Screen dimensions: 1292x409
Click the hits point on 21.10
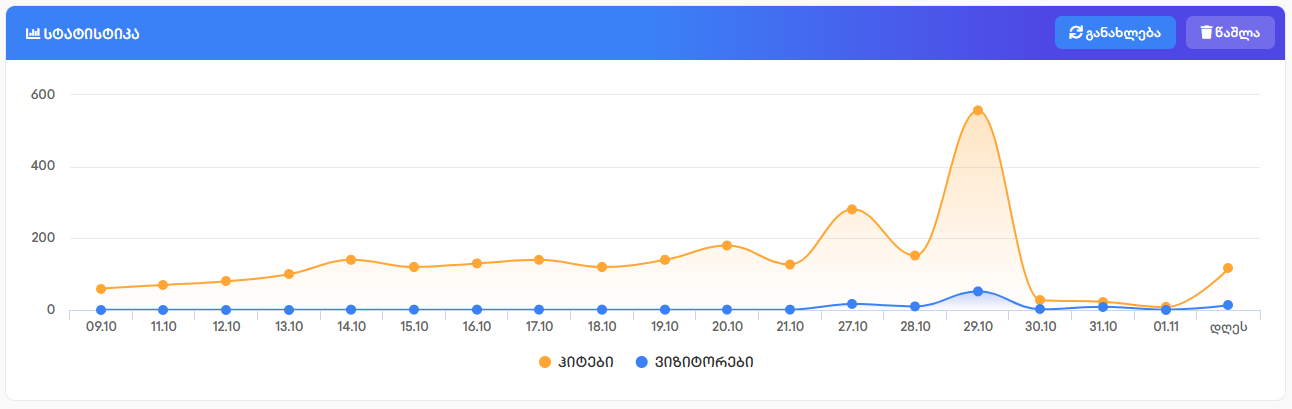(x=790, y=265)
